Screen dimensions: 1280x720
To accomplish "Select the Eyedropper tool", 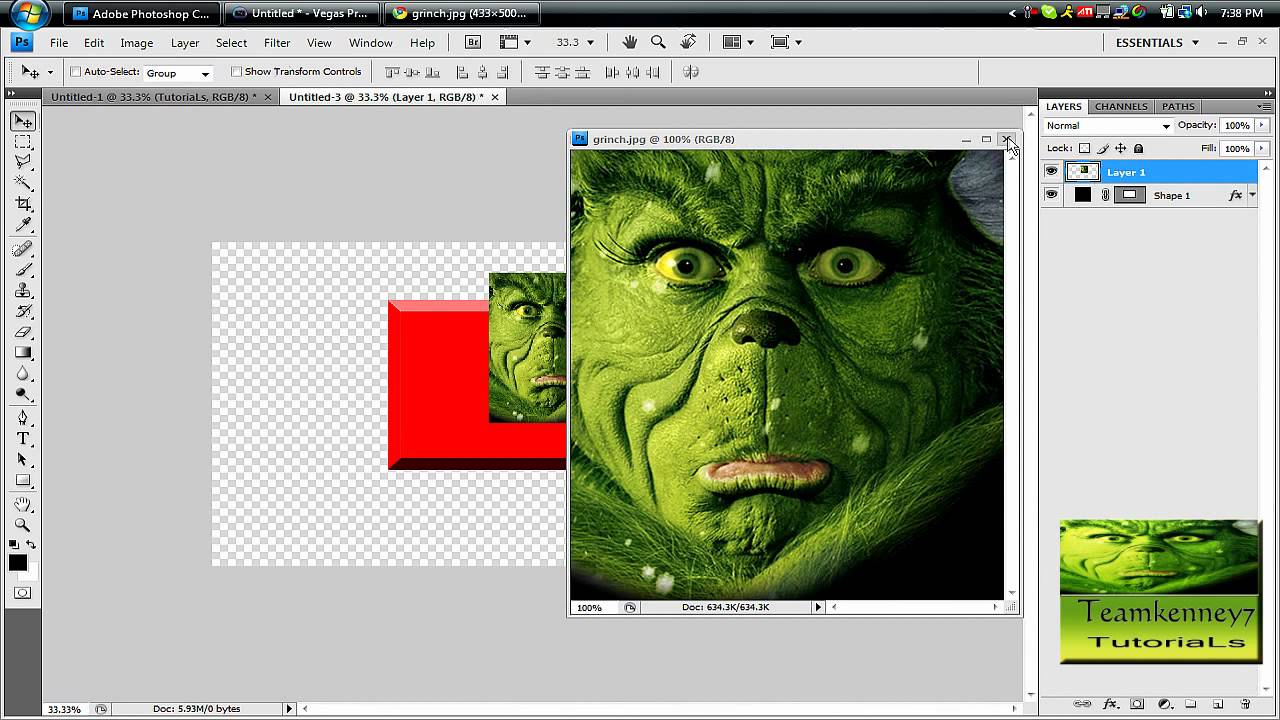I will [x=23, y=224].
